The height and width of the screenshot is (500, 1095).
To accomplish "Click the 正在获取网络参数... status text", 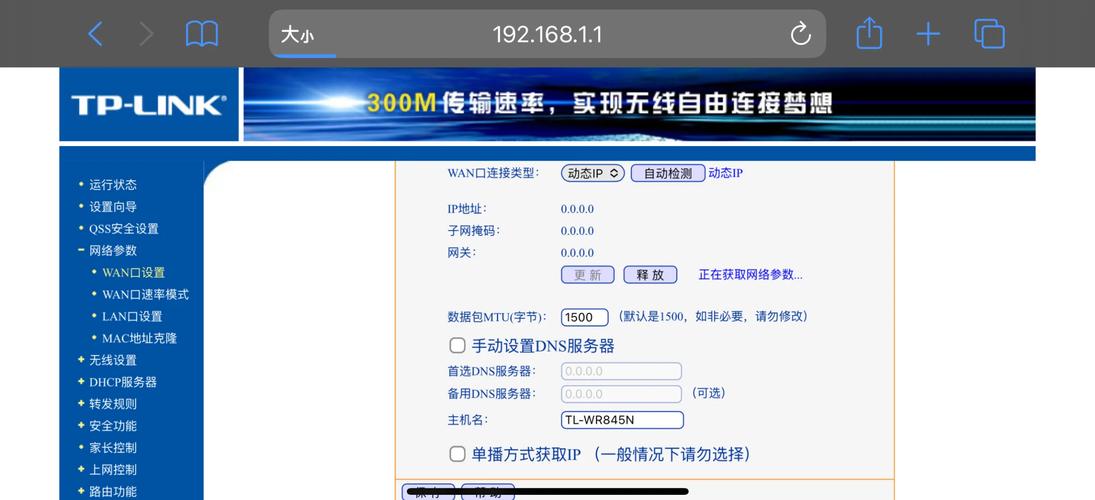I will [x=751, y=274].
